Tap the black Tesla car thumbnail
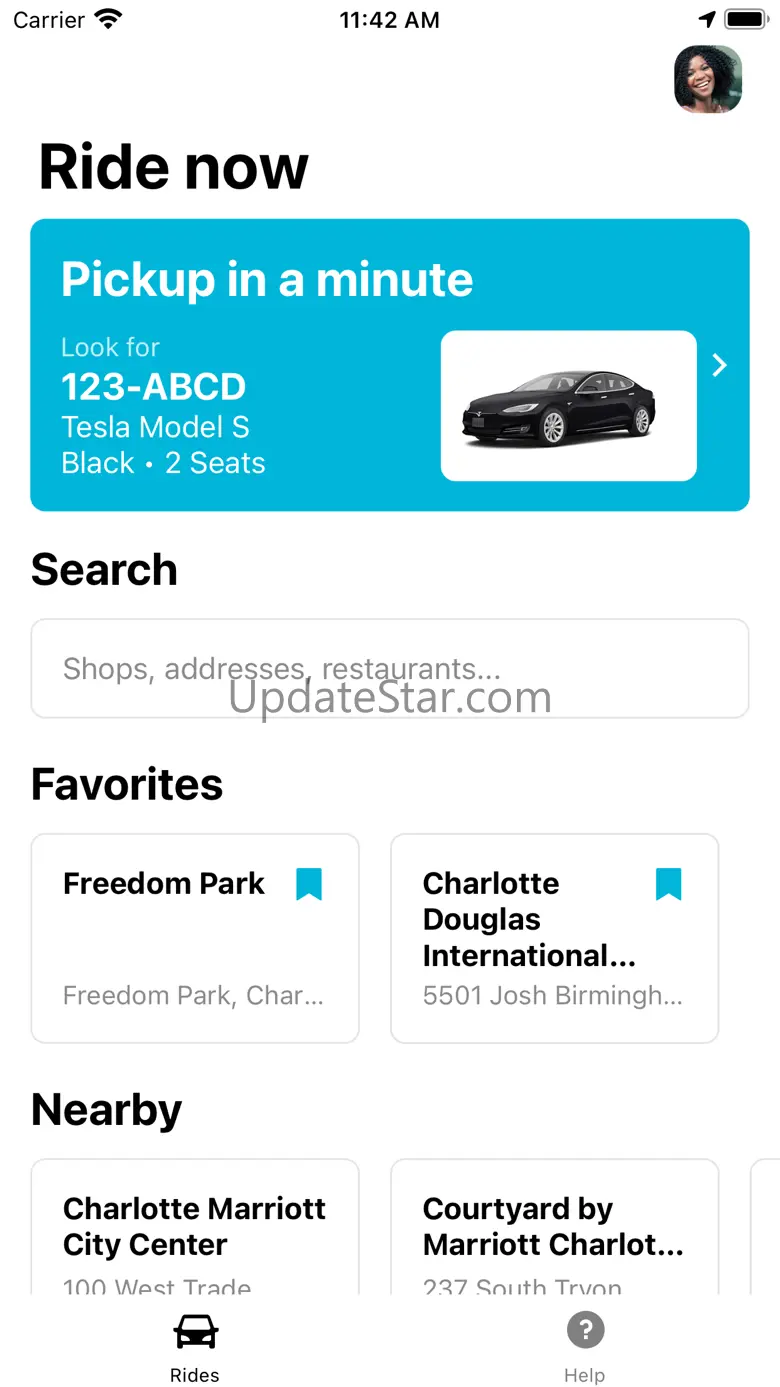The height and width of the screenshot is (1387, 780). pos(568,406)
